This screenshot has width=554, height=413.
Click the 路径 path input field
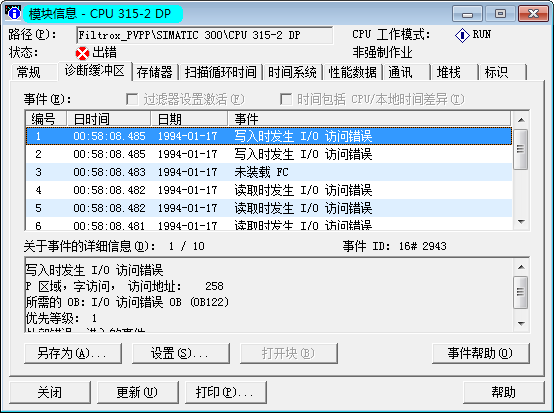click(205, 35)
